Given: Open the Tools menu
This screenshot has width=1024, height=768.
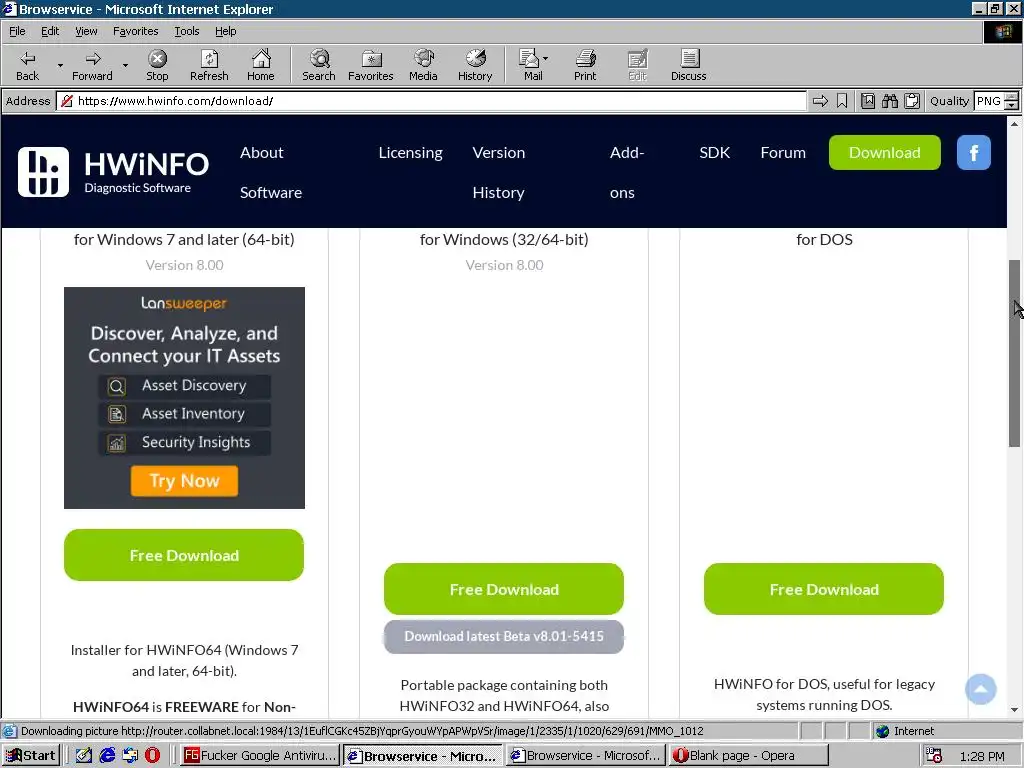Looking at the screenshot, I should point(186,31).
